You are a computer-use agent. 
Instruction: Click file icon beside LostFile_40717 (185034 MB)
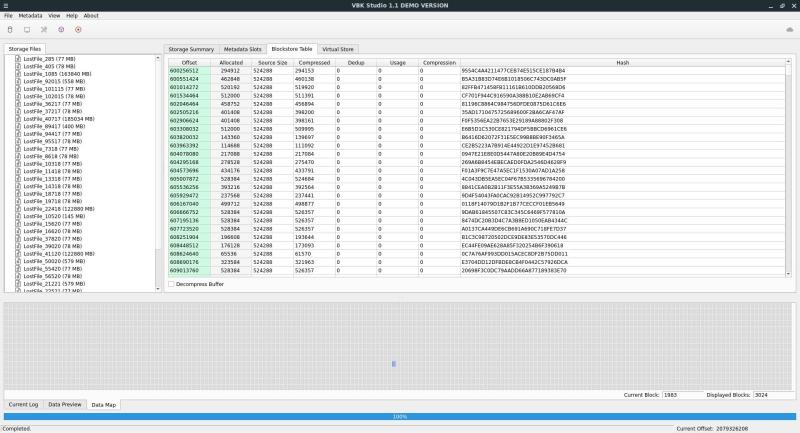click(18, 119)
